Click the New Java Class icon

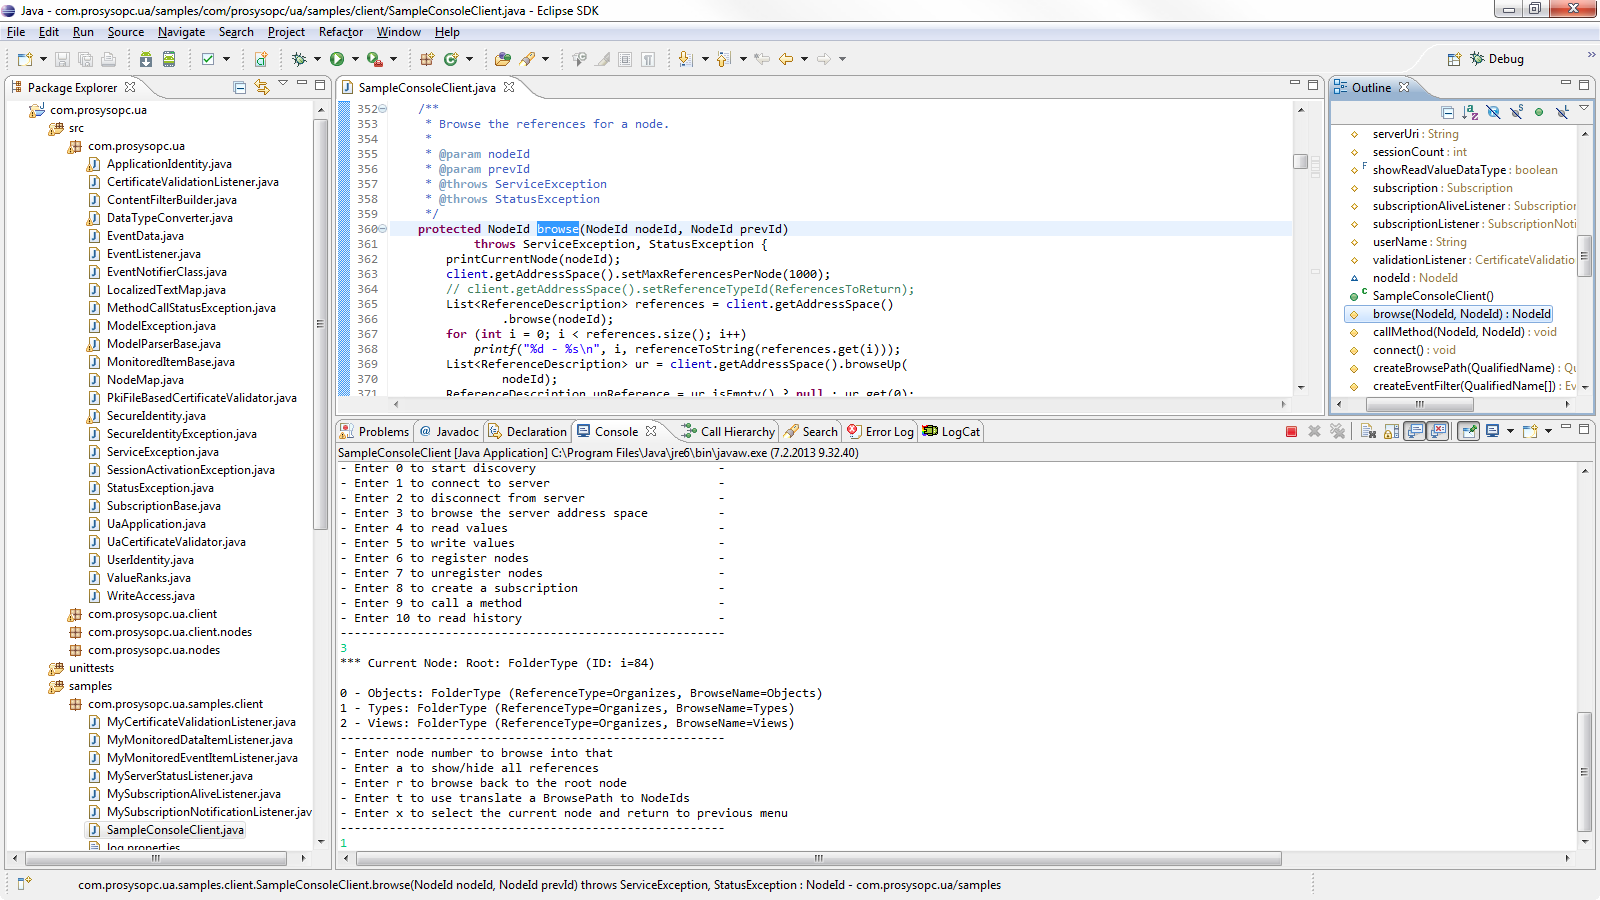click(x=451, y=59)
